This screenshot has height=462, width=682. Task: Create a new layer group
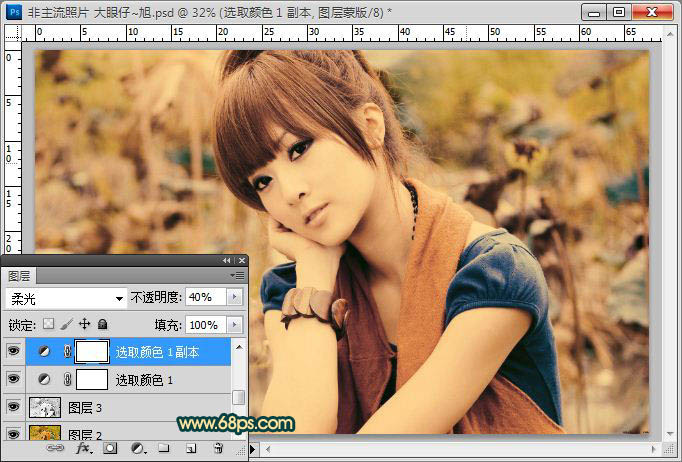[163, 449]
